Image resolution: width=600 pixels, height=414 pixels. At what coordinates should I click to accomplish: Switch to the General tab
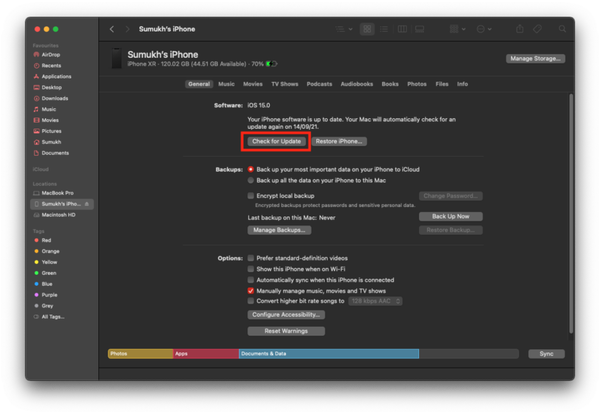[x=199, y=84]
